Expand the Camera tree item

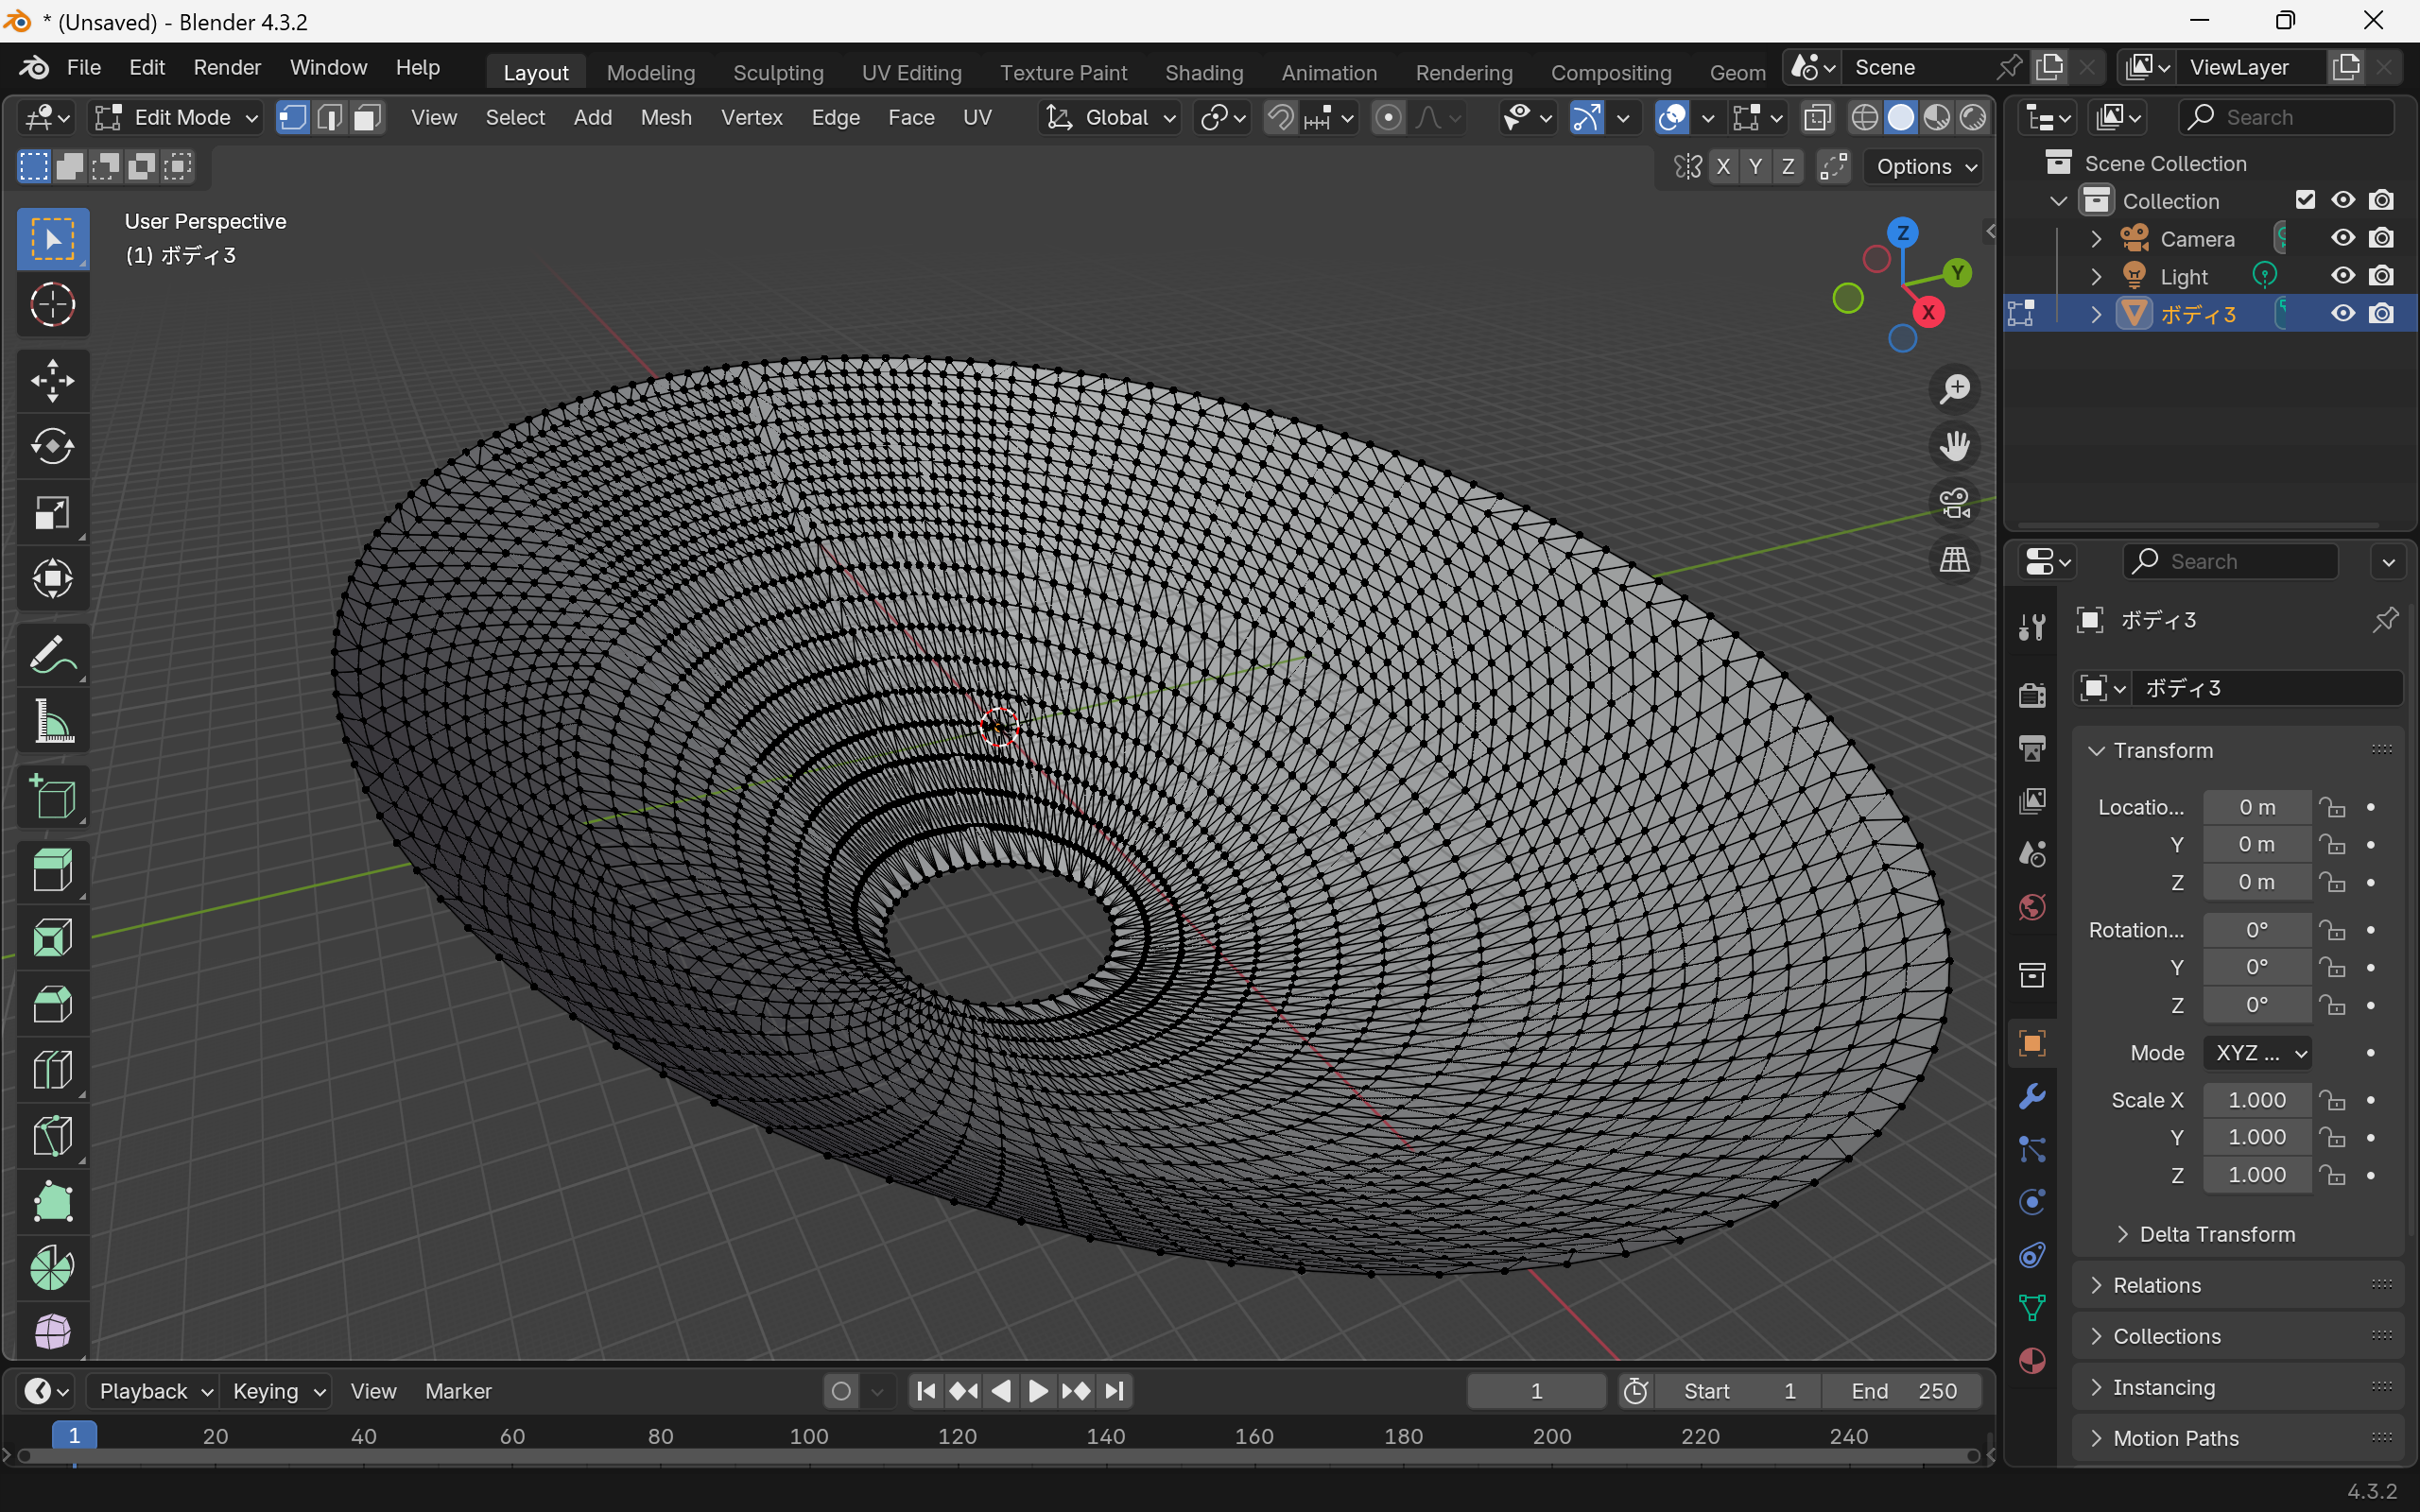click(2096, 239)
